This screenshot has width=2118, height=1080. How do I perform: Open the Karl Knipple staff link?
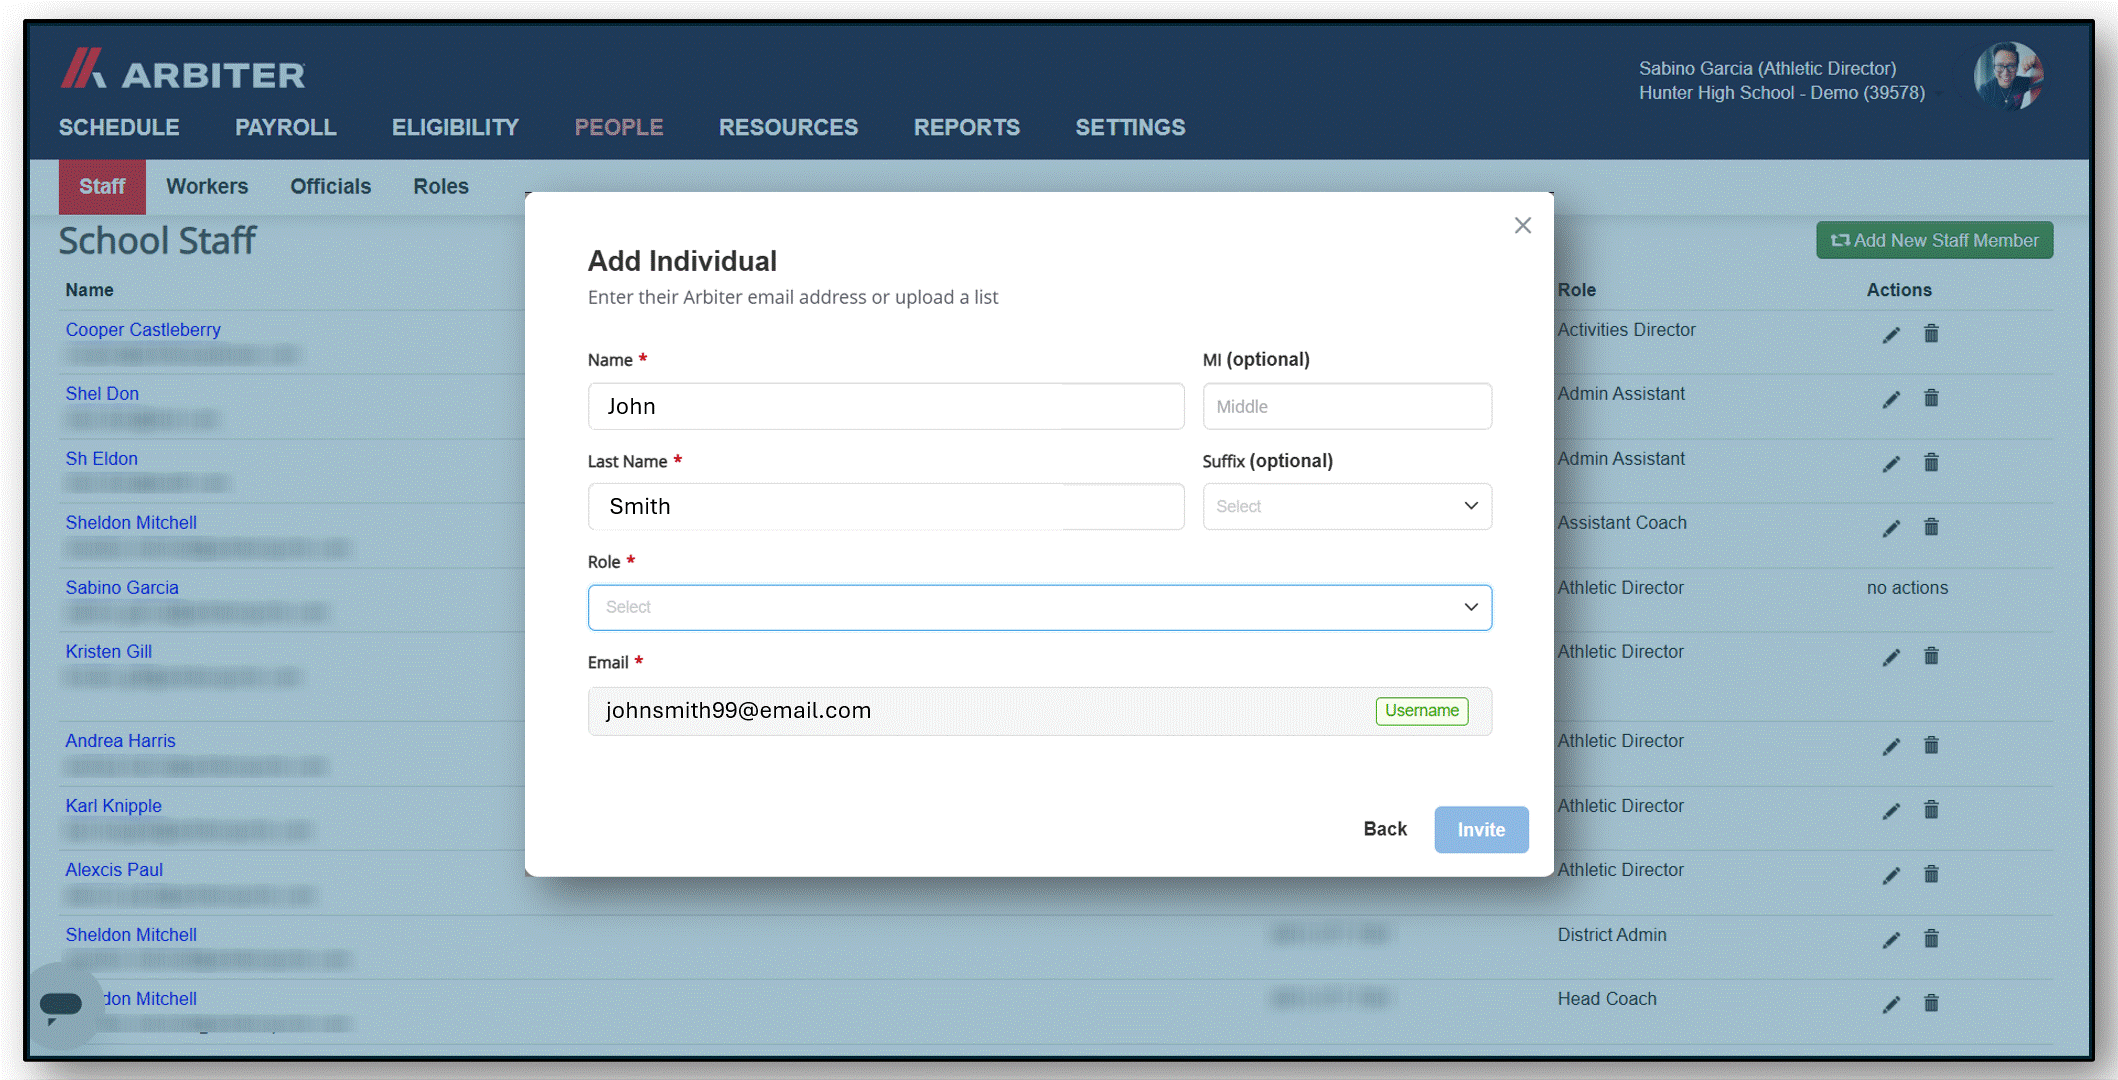(x=113, y=806)
